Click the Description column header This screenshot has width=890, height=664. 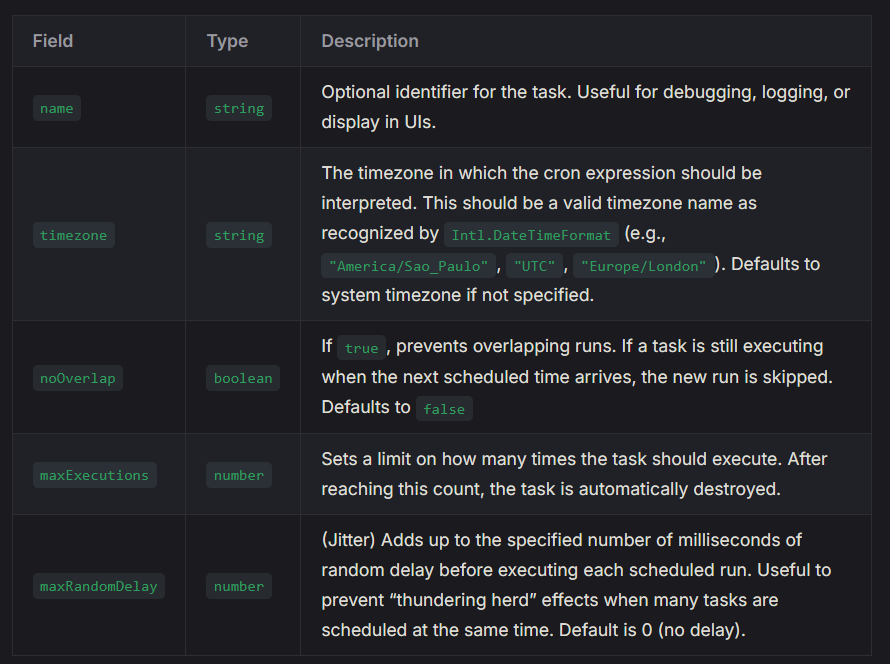point(370,41)
